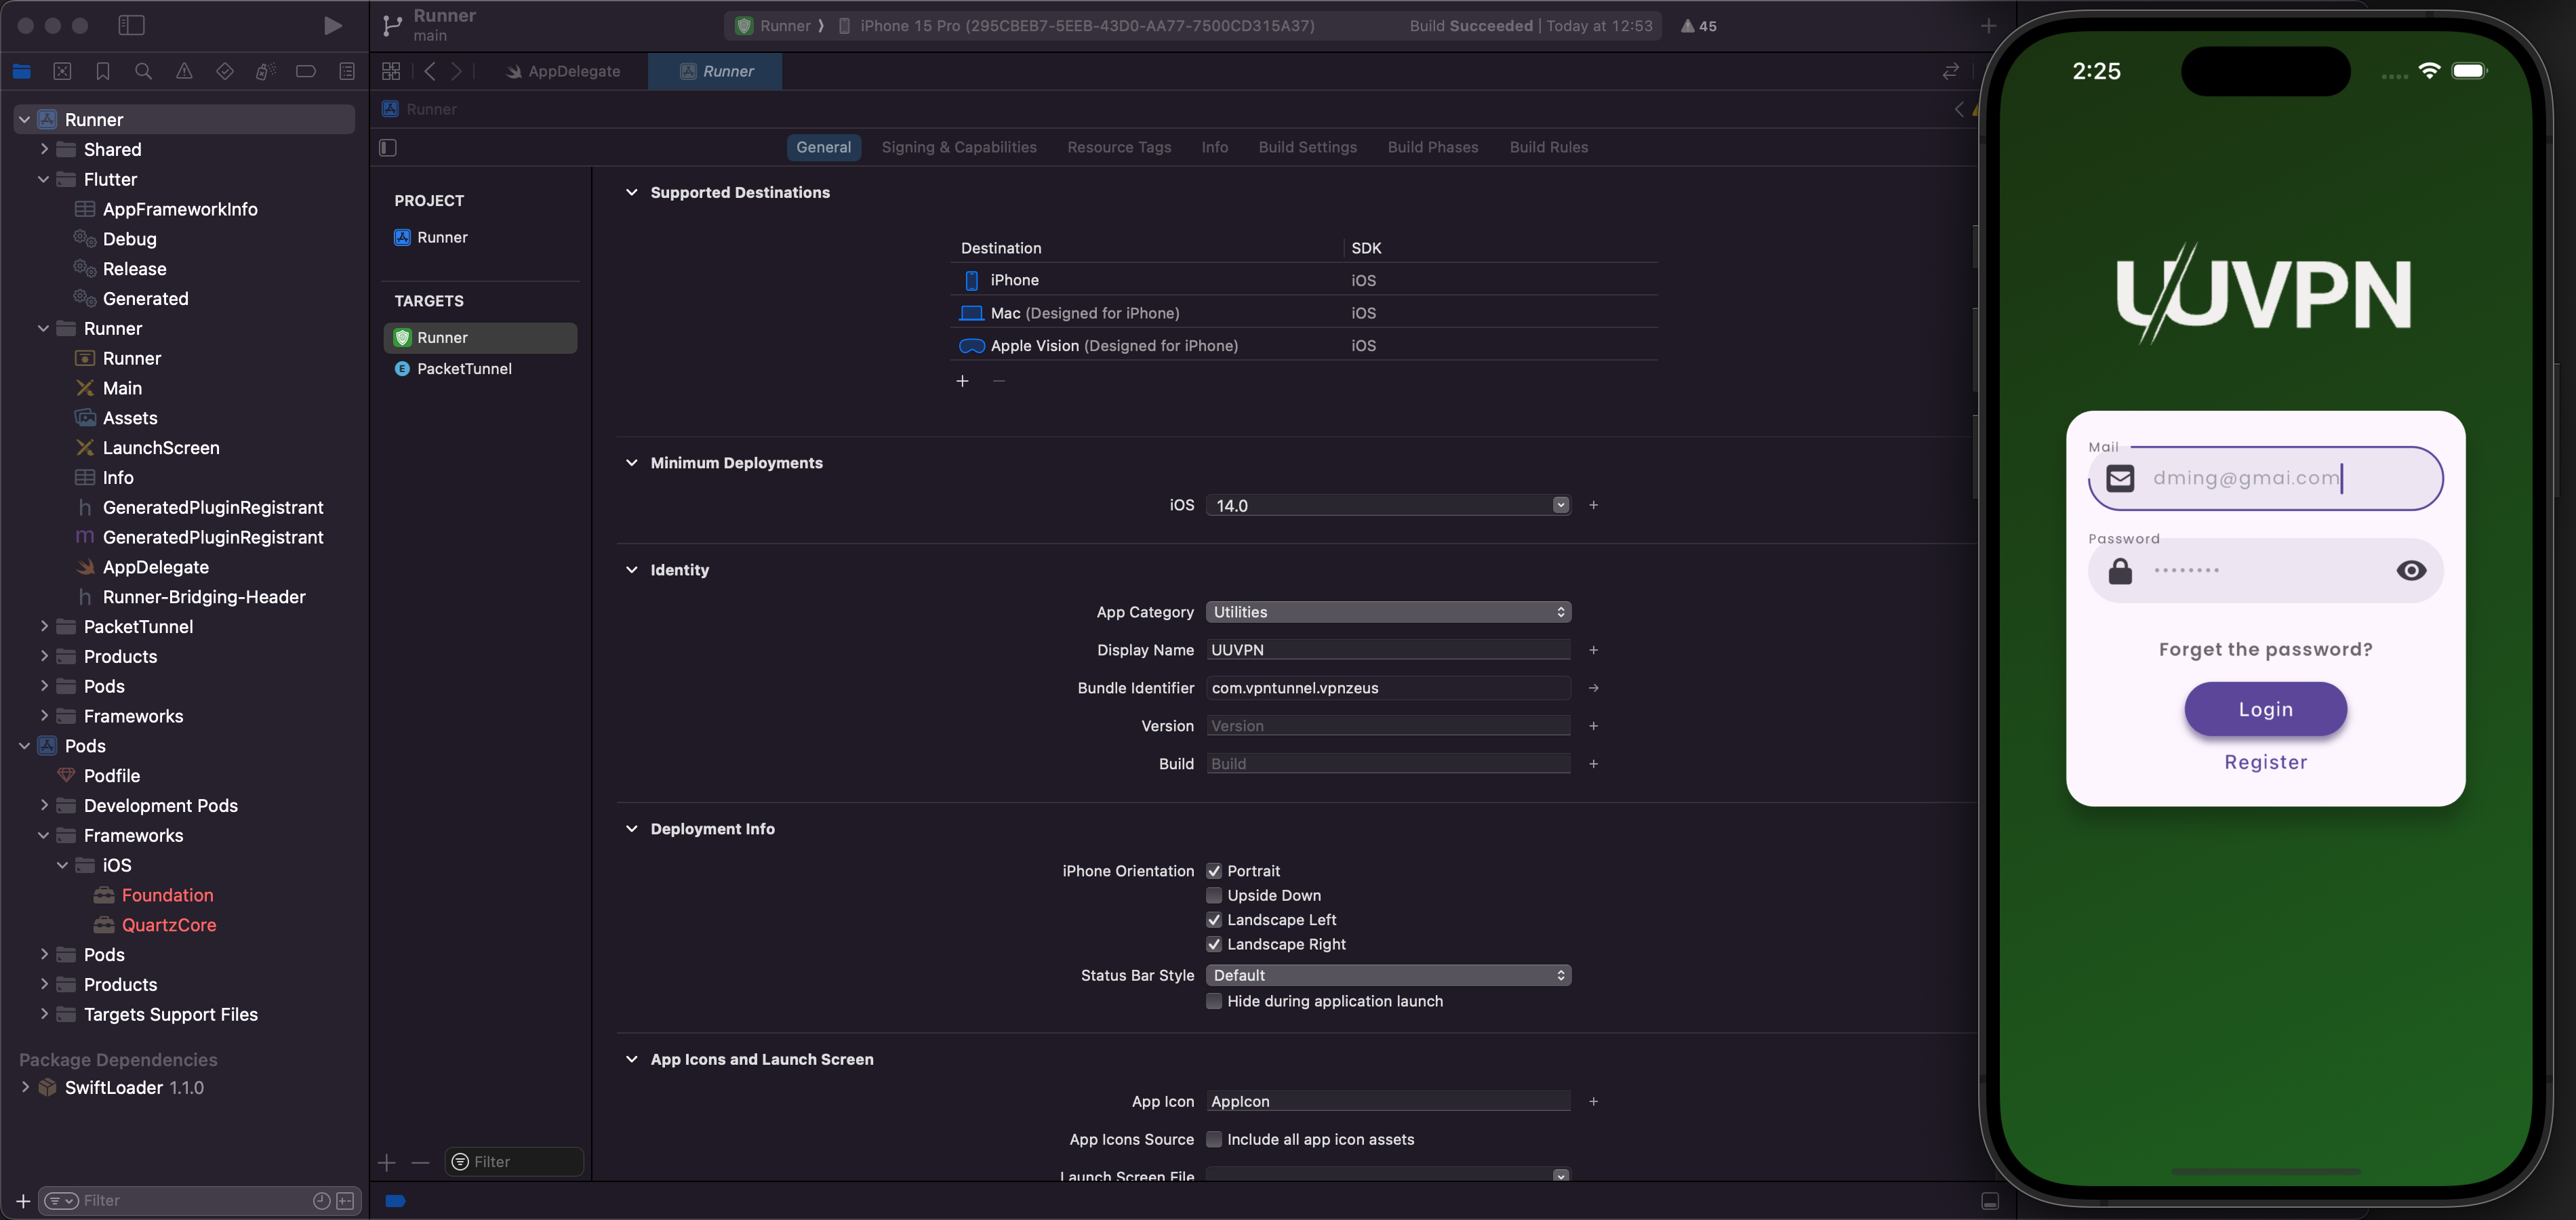The image size is (2576, 1220).
Task: Enable the Upside Down orientation checkbox
Action: 1214,895
